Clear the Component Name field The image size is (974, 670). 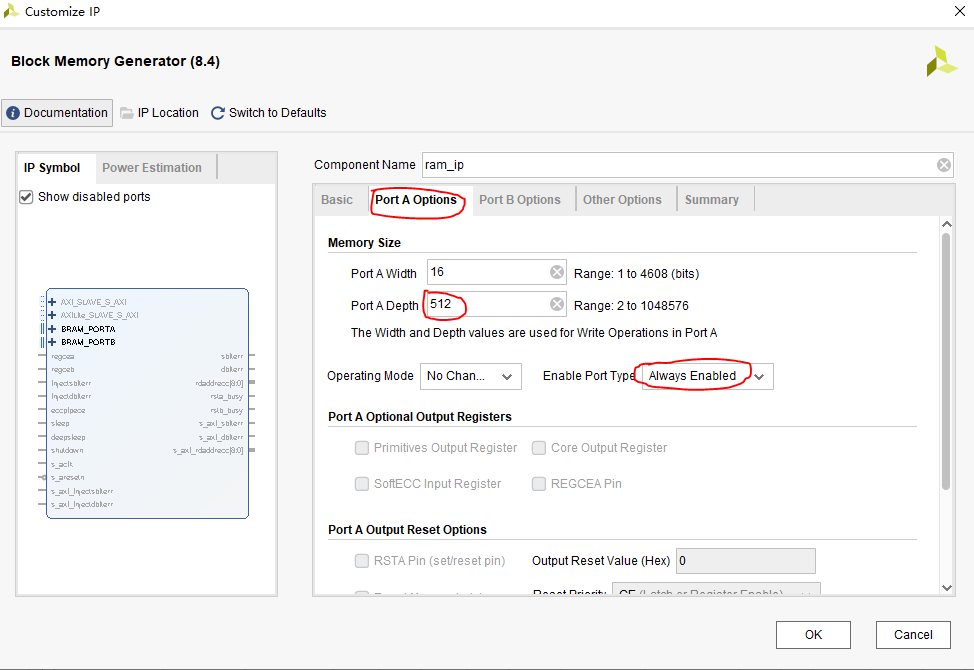[944, 165]
